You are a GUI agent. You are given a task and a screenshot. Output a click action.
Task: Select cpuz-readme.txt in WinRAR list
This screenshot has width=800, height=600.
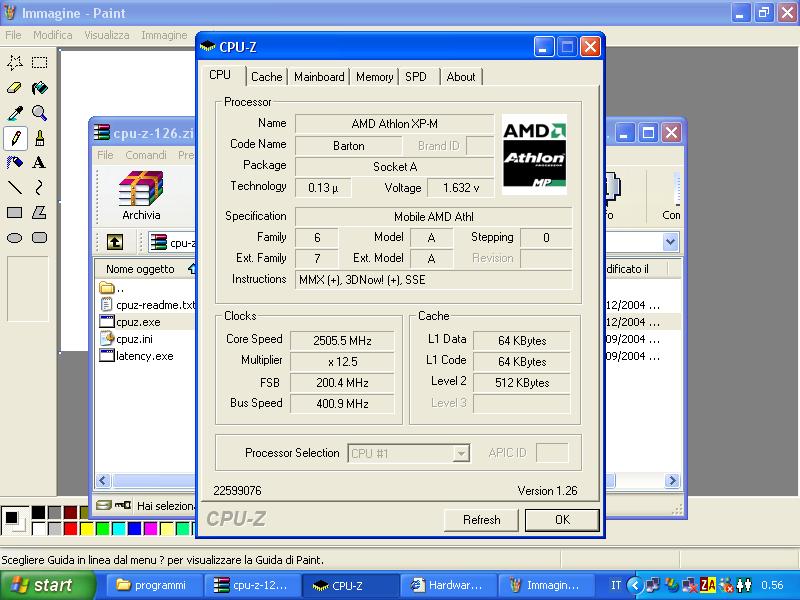[147, 305]
